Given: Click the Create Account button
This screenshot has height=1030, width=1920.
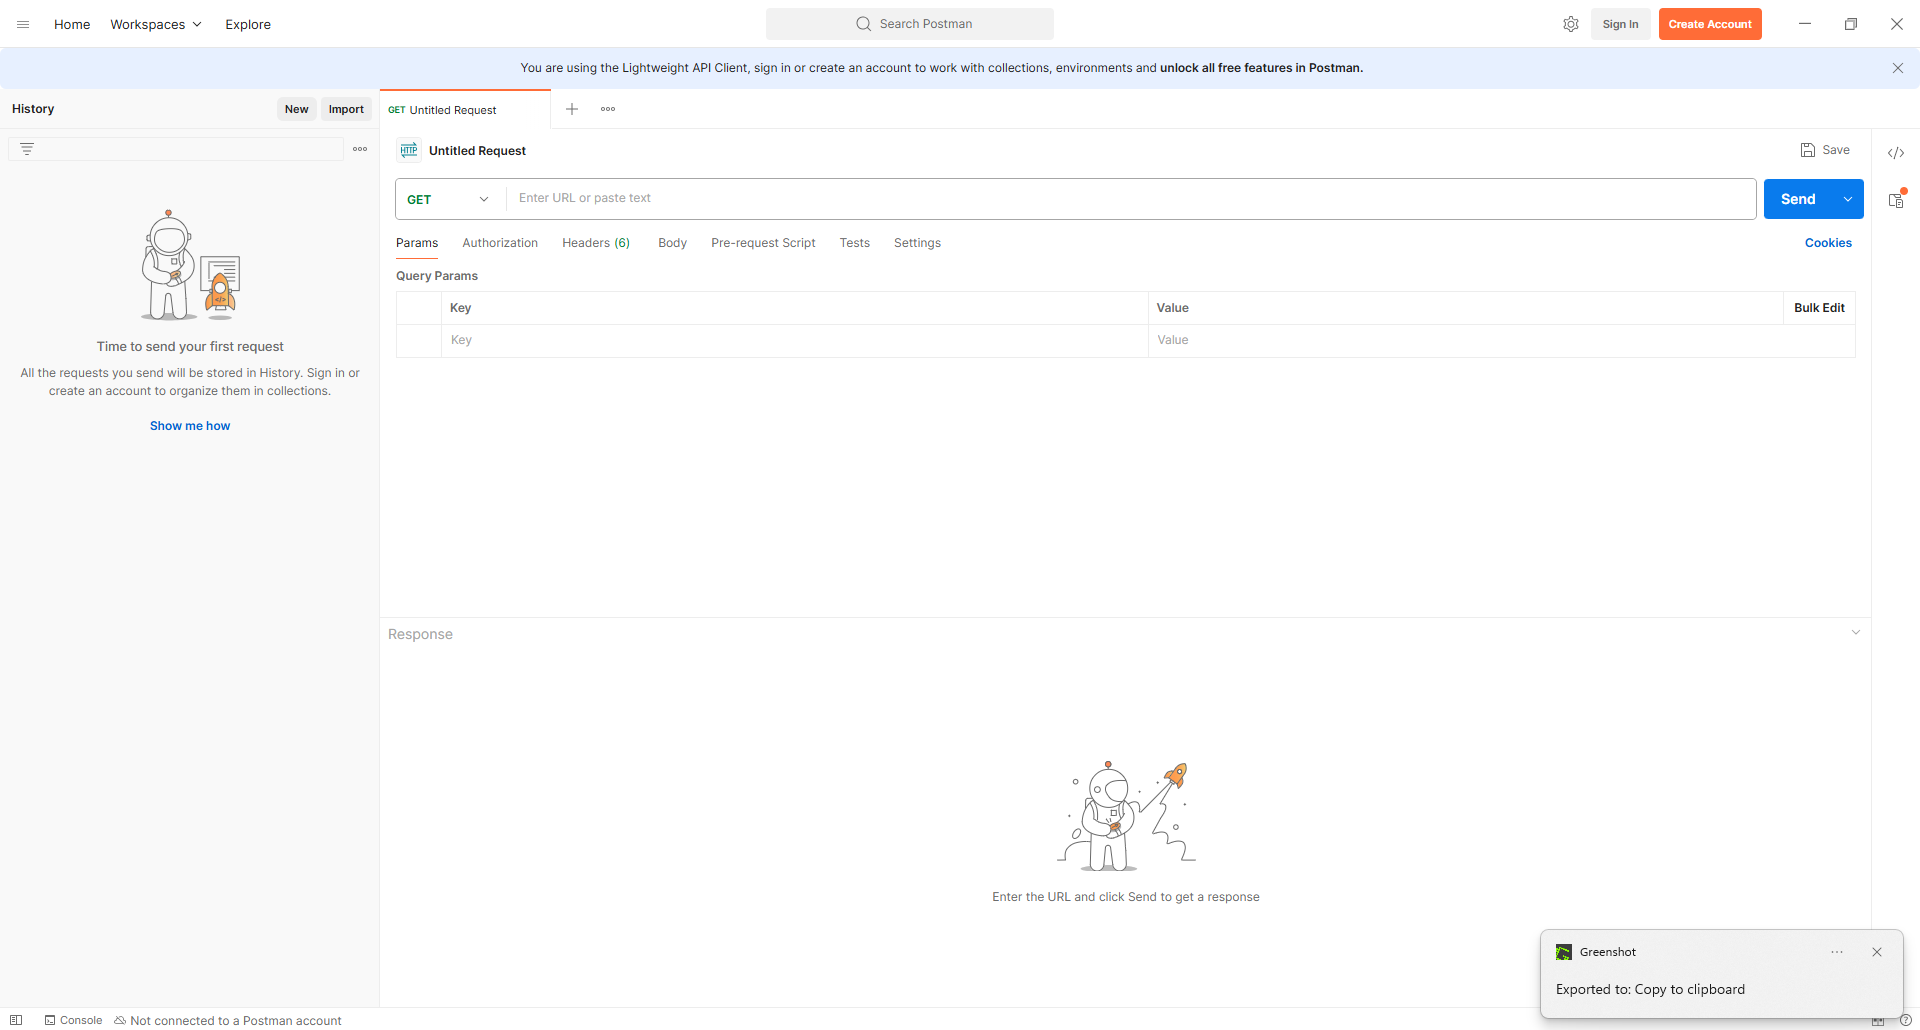Looking at the screenshot, I should point(1710,24).
